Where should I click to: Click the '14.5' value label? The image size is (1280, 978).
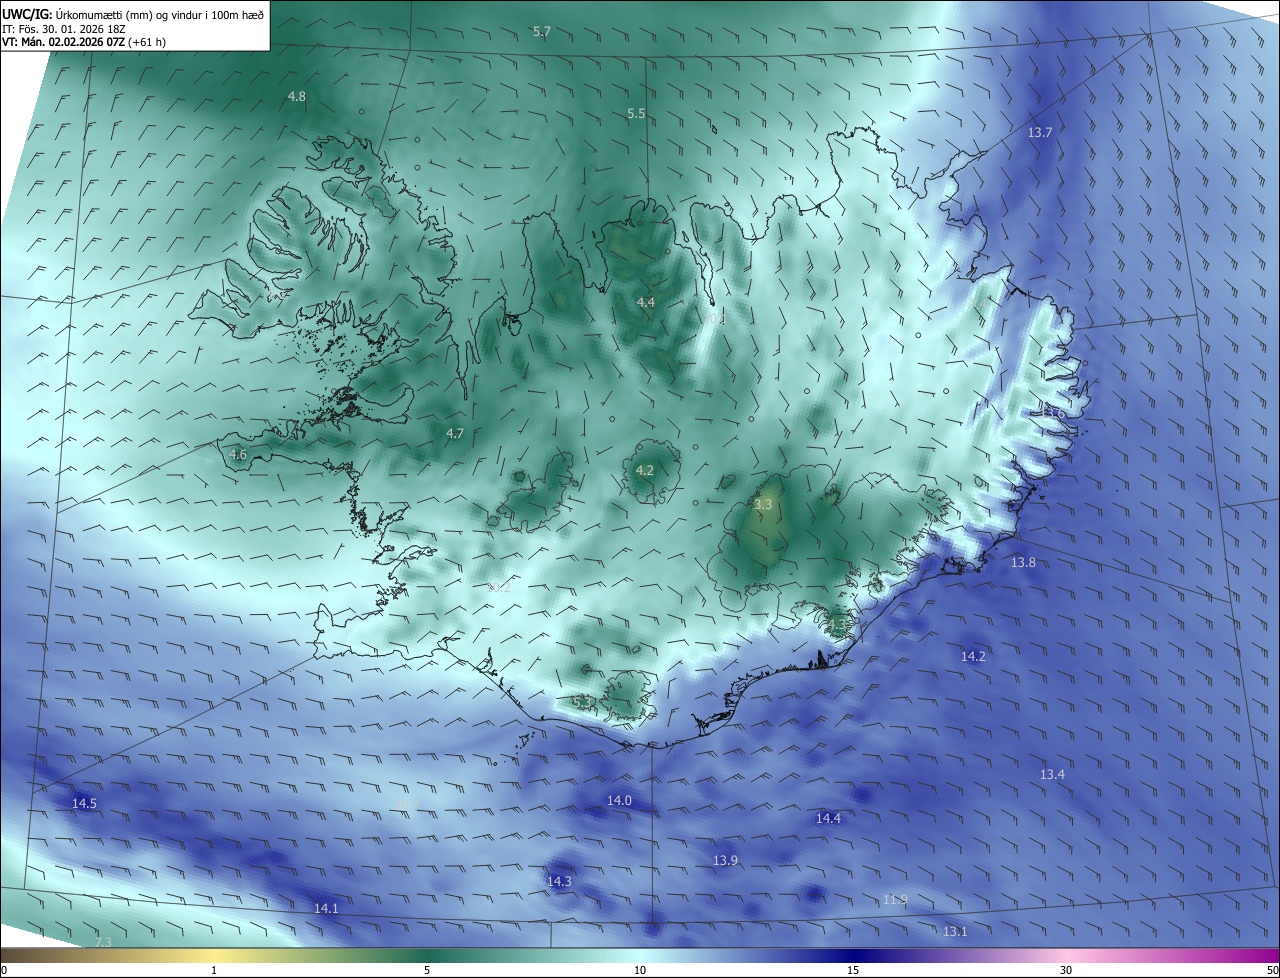(x=84, y=804)
